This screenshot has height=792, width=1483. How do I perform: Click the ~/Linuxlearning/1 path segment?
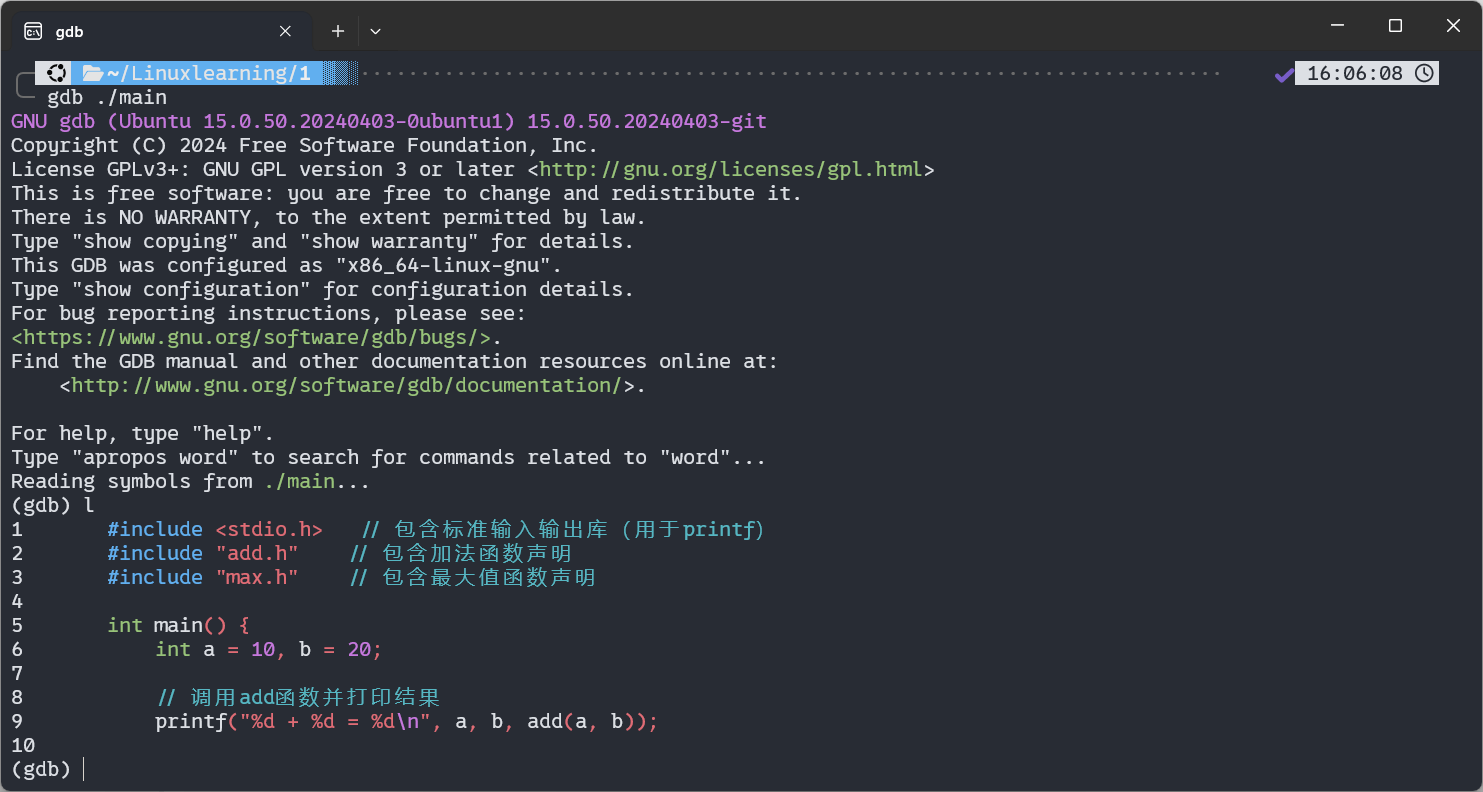click(x=208, y=73)
